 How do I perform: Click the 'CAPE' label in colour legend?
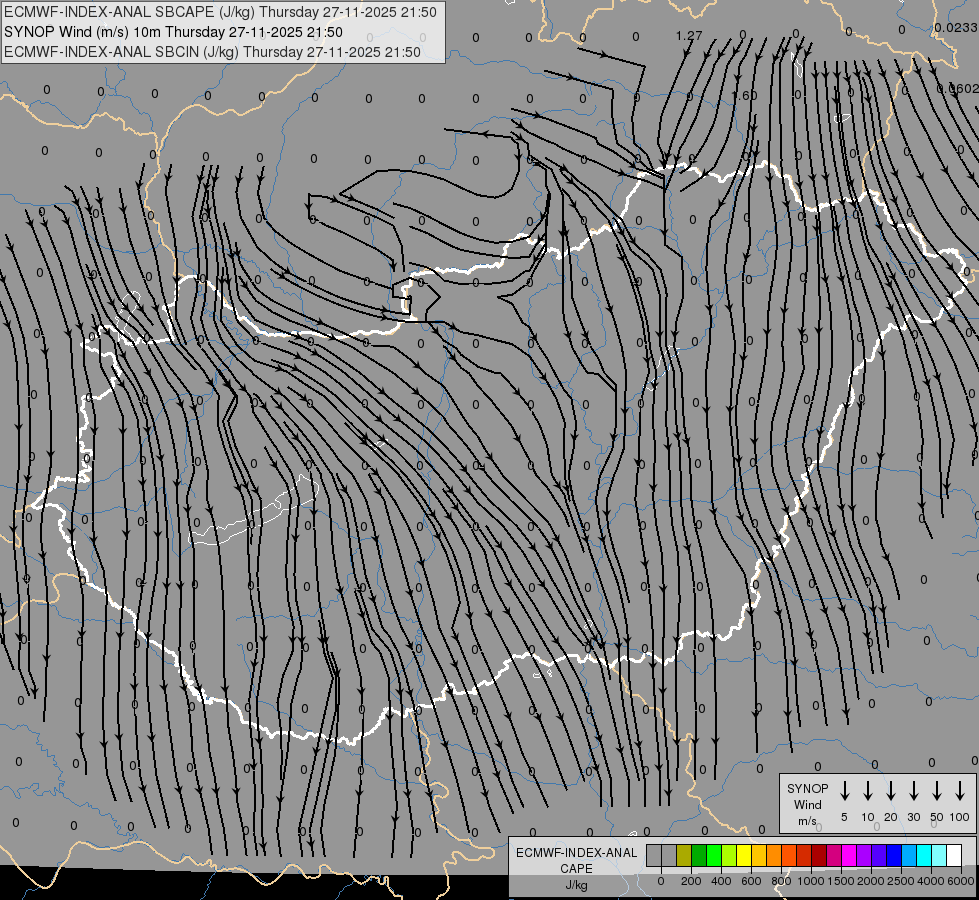point(576,869)
